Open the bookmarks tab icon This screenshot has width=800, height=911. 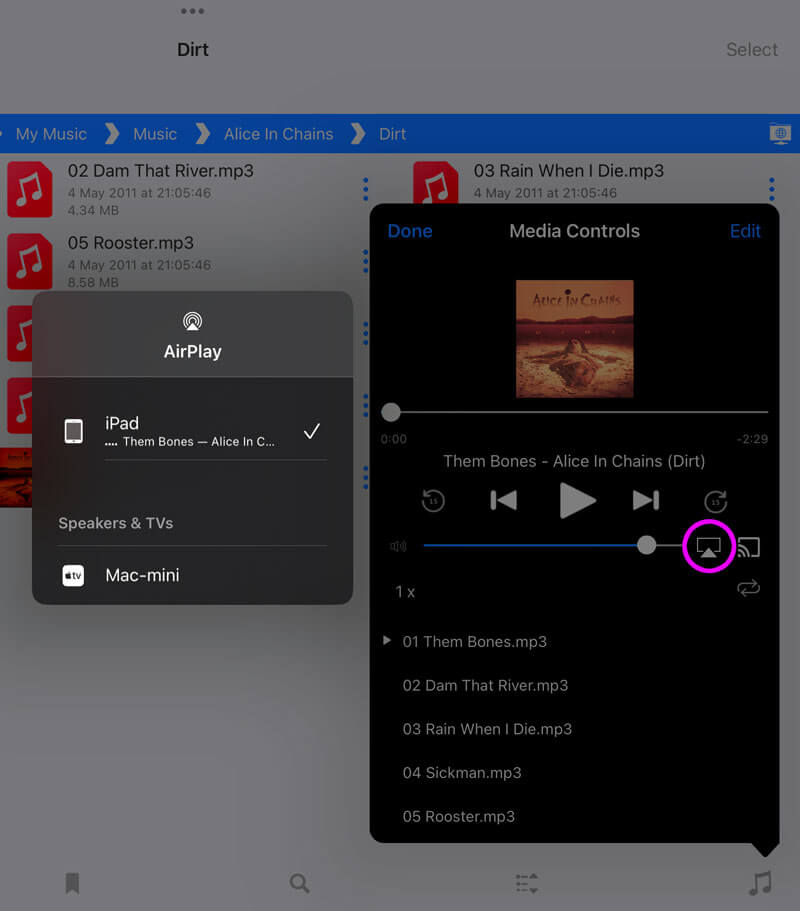pos(73,883)
